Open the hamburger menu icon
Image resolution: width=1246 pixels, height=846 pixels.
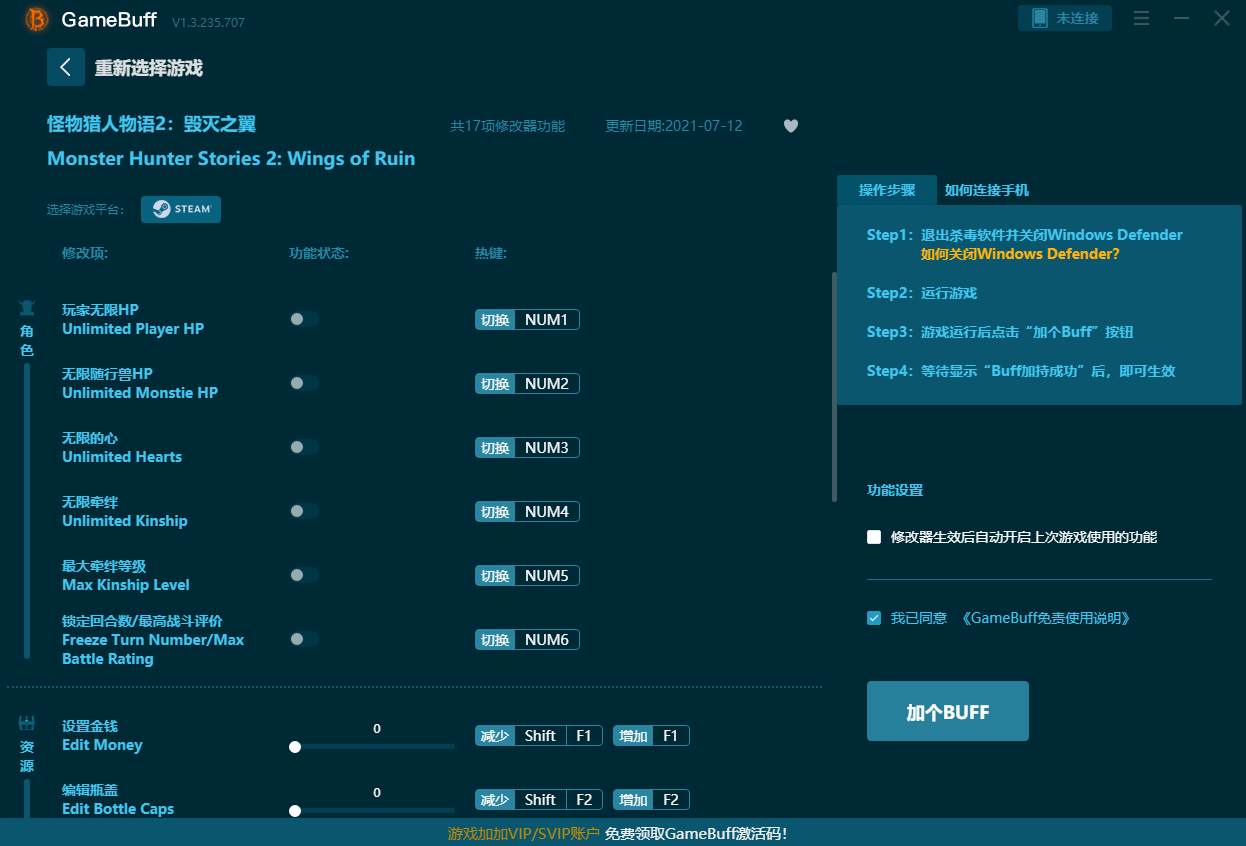[1141, 18]
